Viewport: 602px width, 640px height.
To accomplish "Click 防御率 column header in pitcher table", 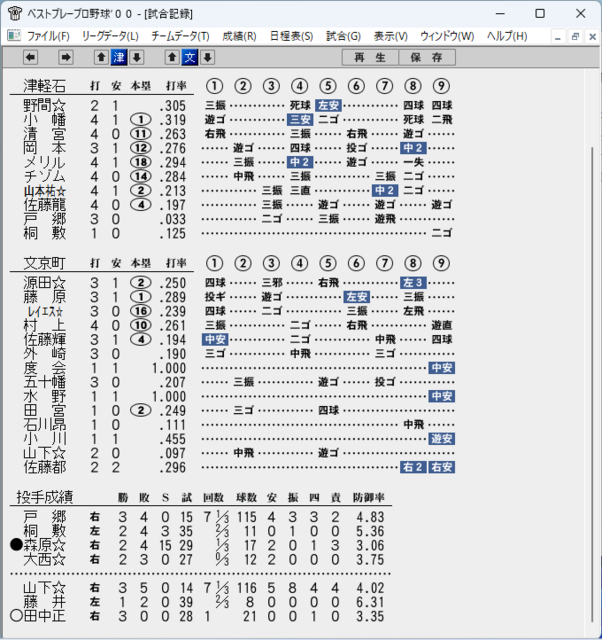I will pyautogui.click(x=369, y=498).
